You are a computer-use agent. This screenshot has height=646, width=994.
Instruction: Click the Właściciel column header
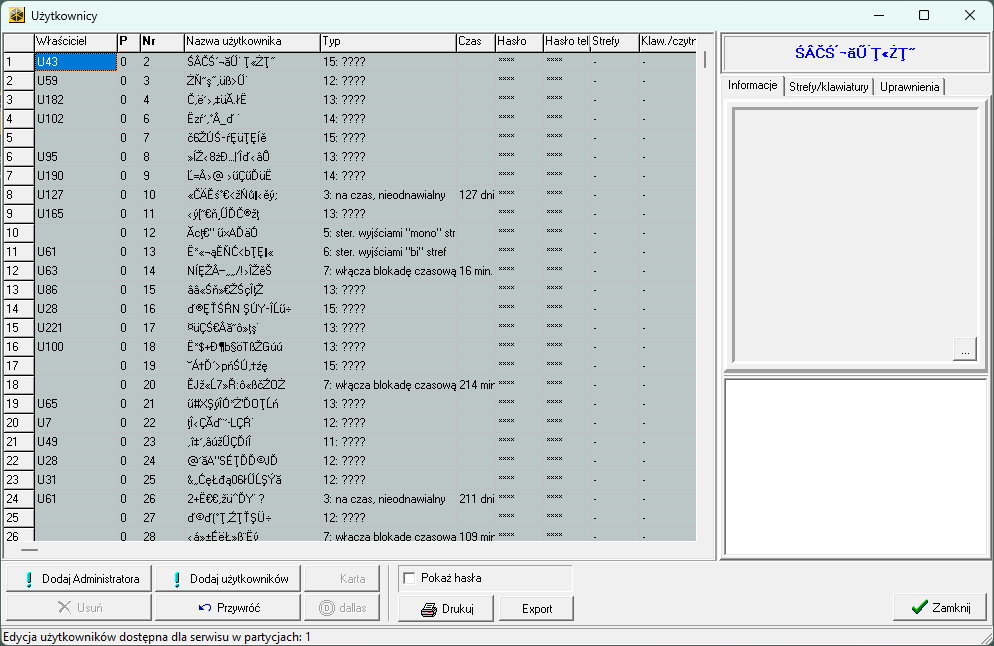[74, 42]
